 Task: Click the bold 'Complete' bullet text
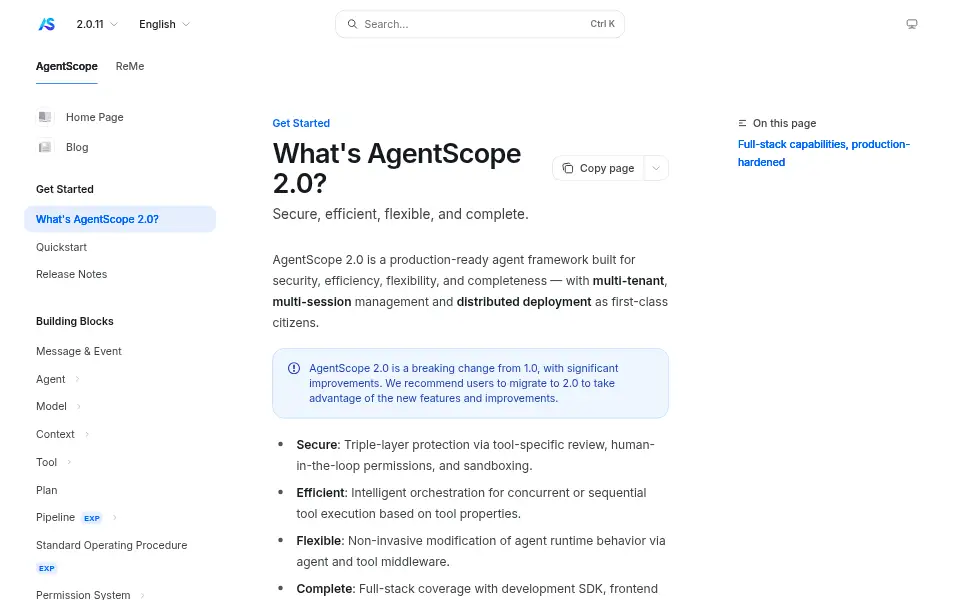pos(324,589)
